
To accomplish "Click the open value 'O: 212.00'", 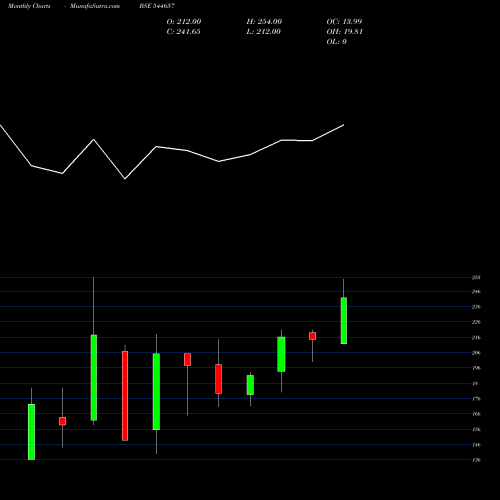I will 184,21.
